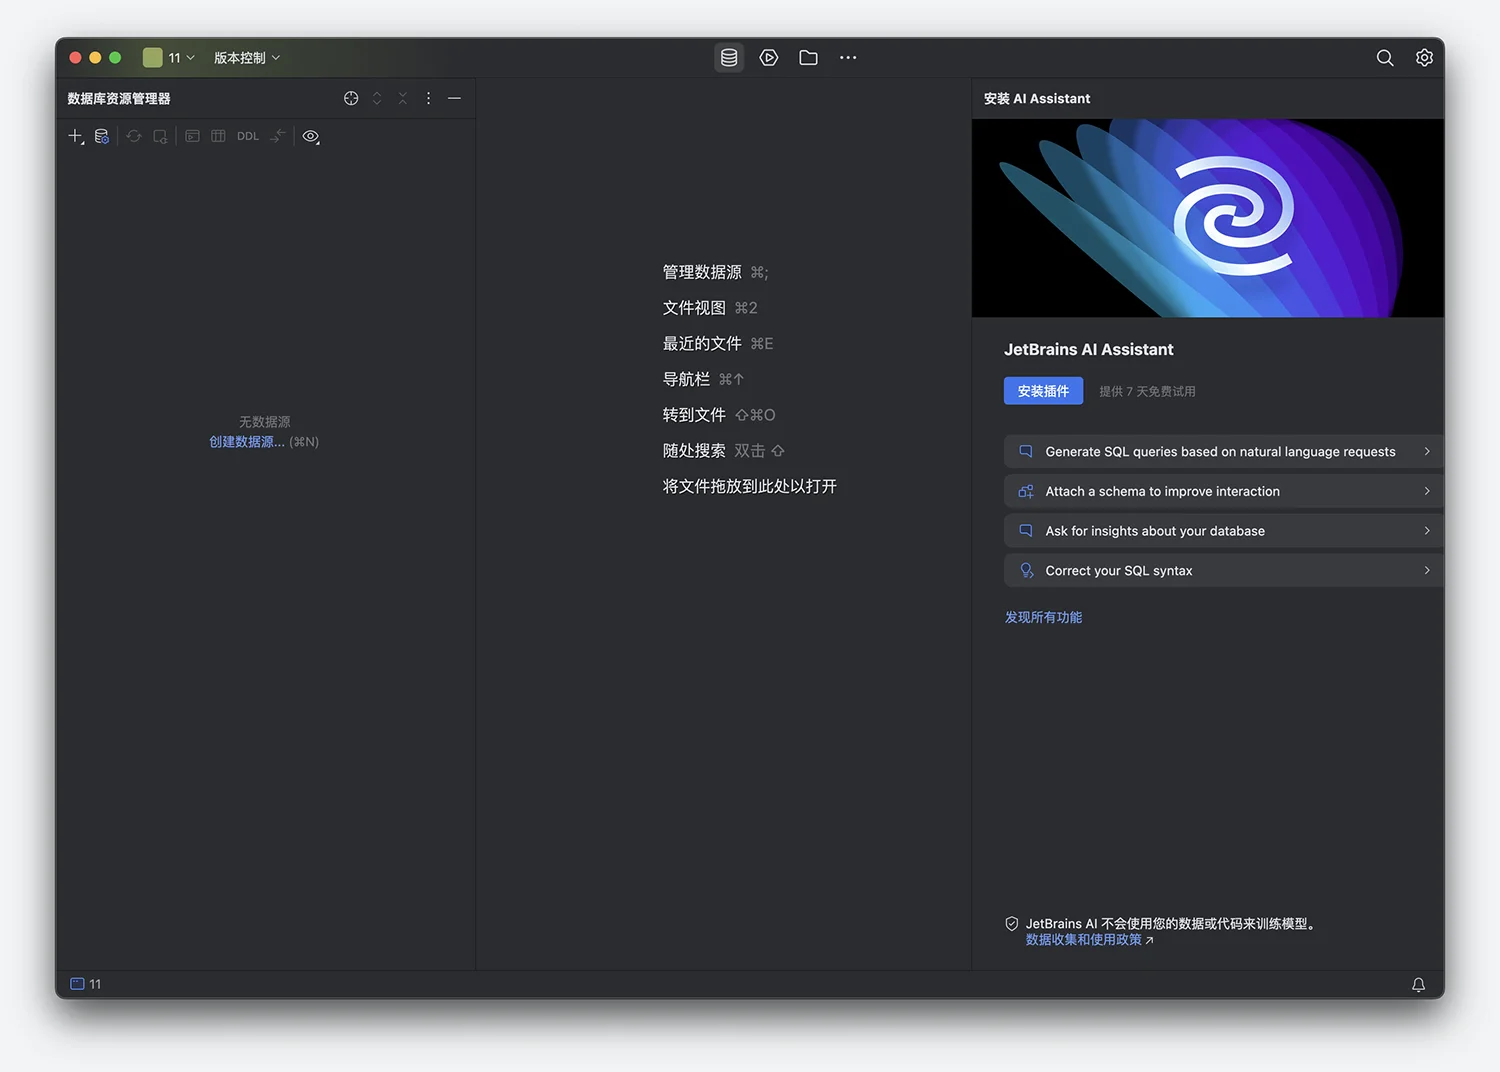Click the 转到文件 hint text
The height and width of the screenshot is (1072, 1500).
pos(694,415)
